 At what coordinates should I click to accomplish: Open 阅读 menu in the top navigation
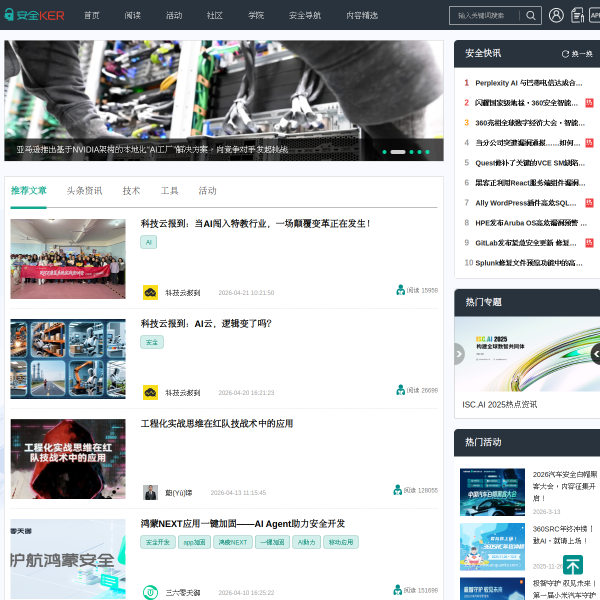point(133,15)
